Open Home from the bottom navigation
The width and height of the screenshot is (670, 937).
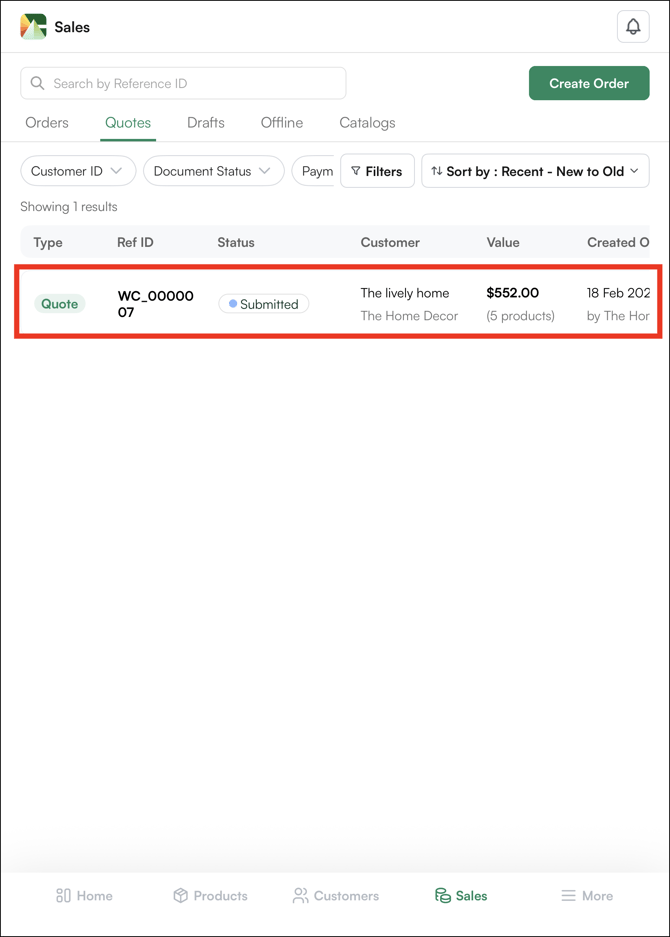tap(84, 896)
